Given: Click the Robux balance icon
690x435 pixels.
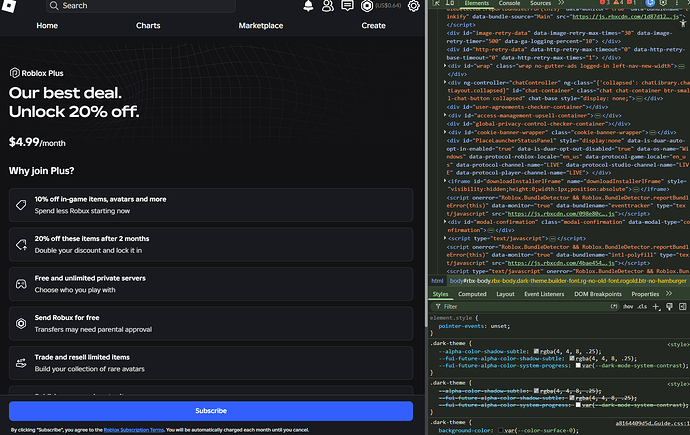Looking at the screenshot, I should (367, 6).
